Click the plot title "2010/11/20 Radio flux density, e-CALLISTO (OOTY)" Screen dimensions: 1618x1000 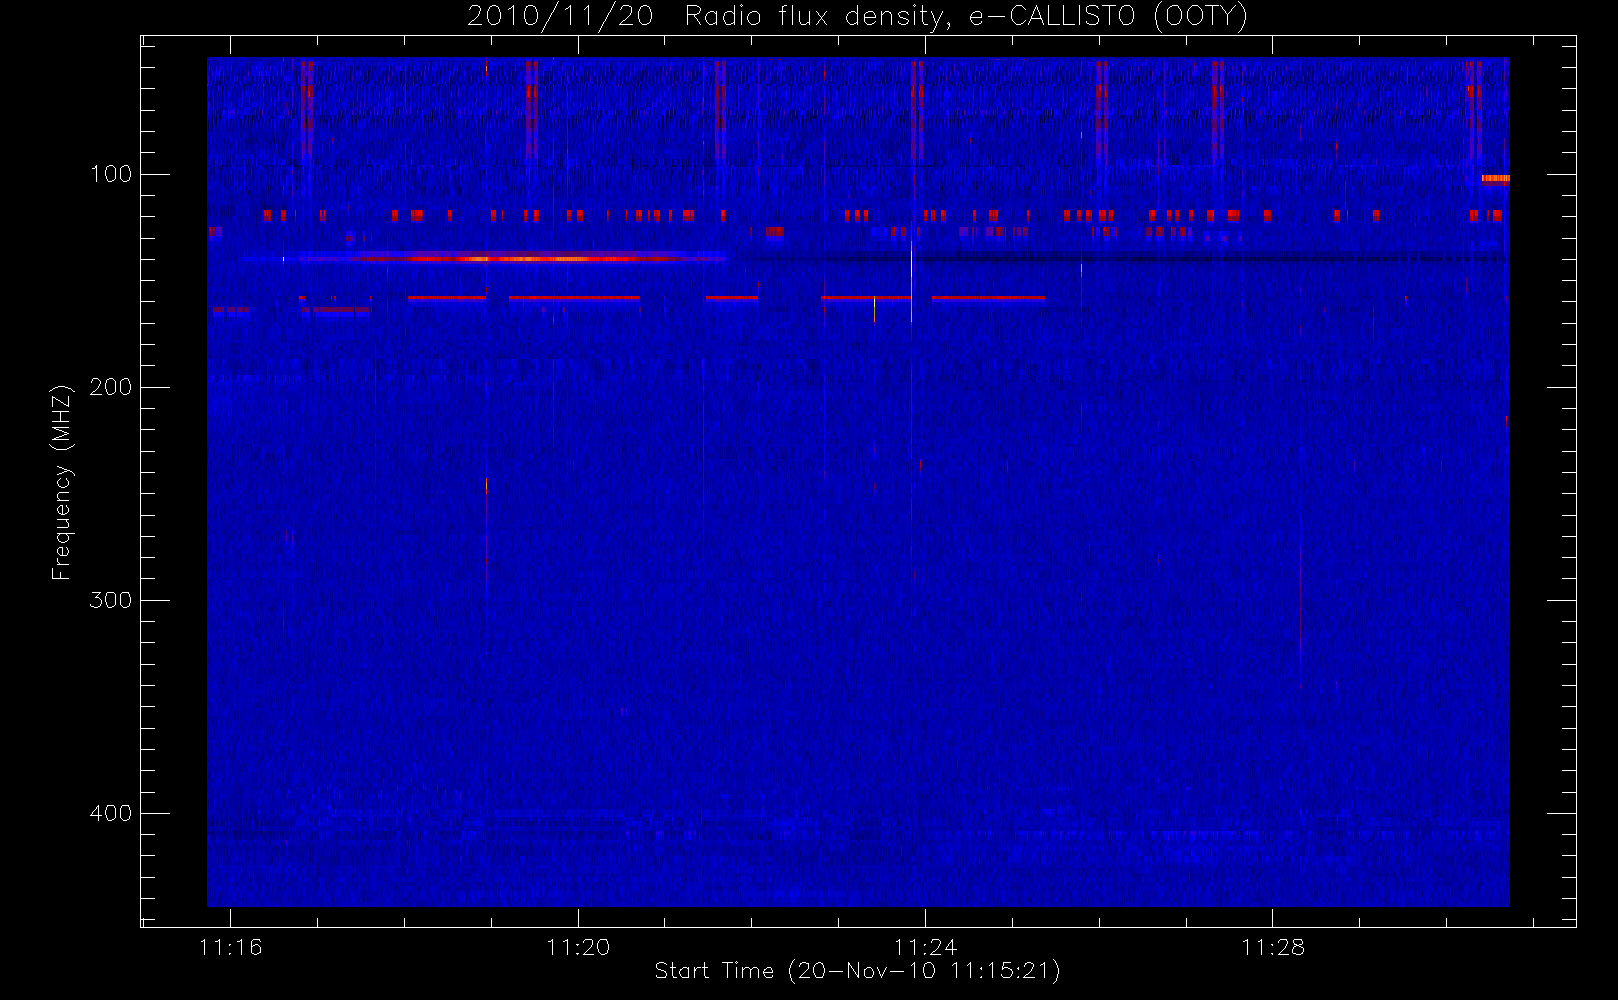(857, 16)
